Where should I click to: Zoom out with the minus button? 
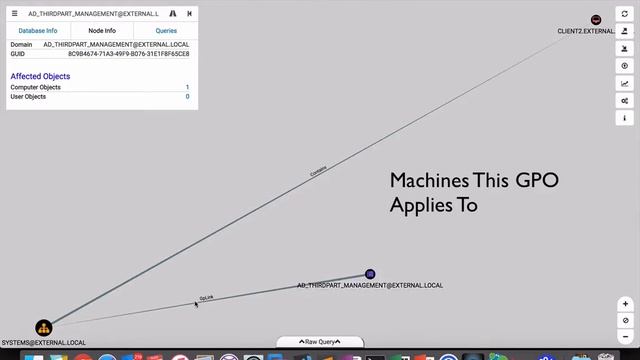(625, 336)
